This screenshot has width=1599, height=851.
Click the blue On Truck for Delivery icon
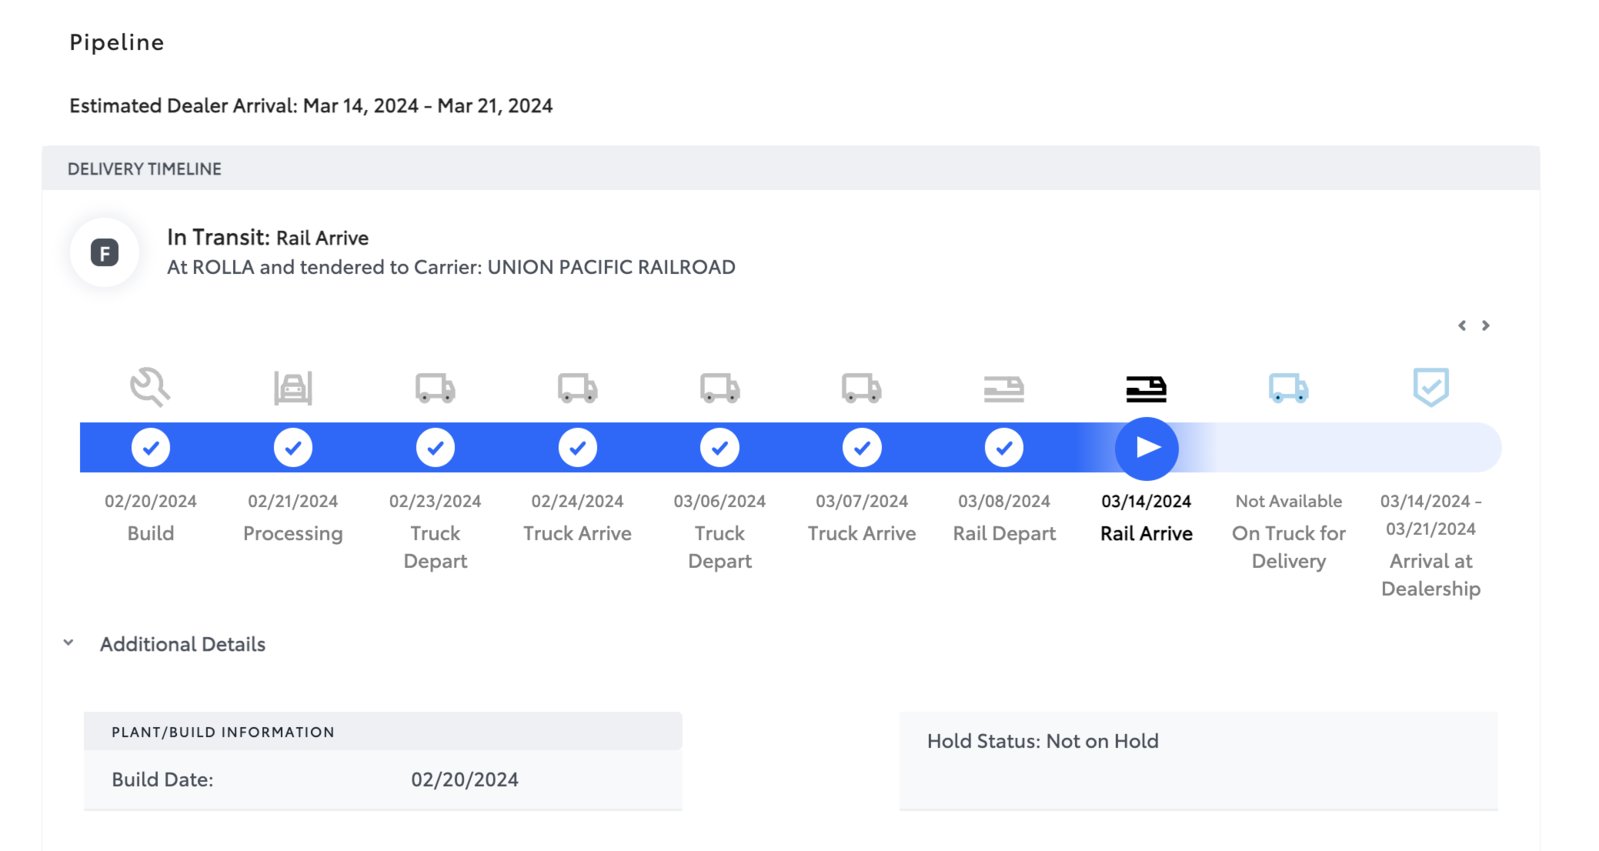(x=1289, y=388)
